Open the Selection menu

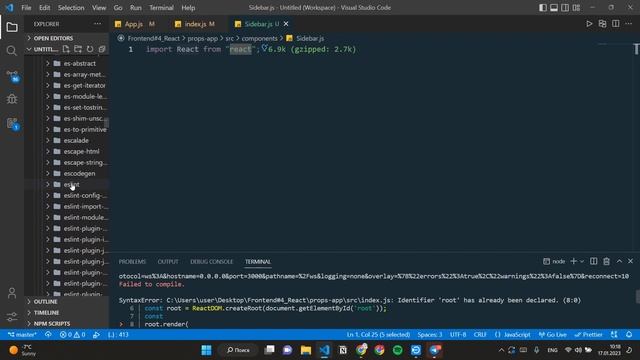(71, 8)
